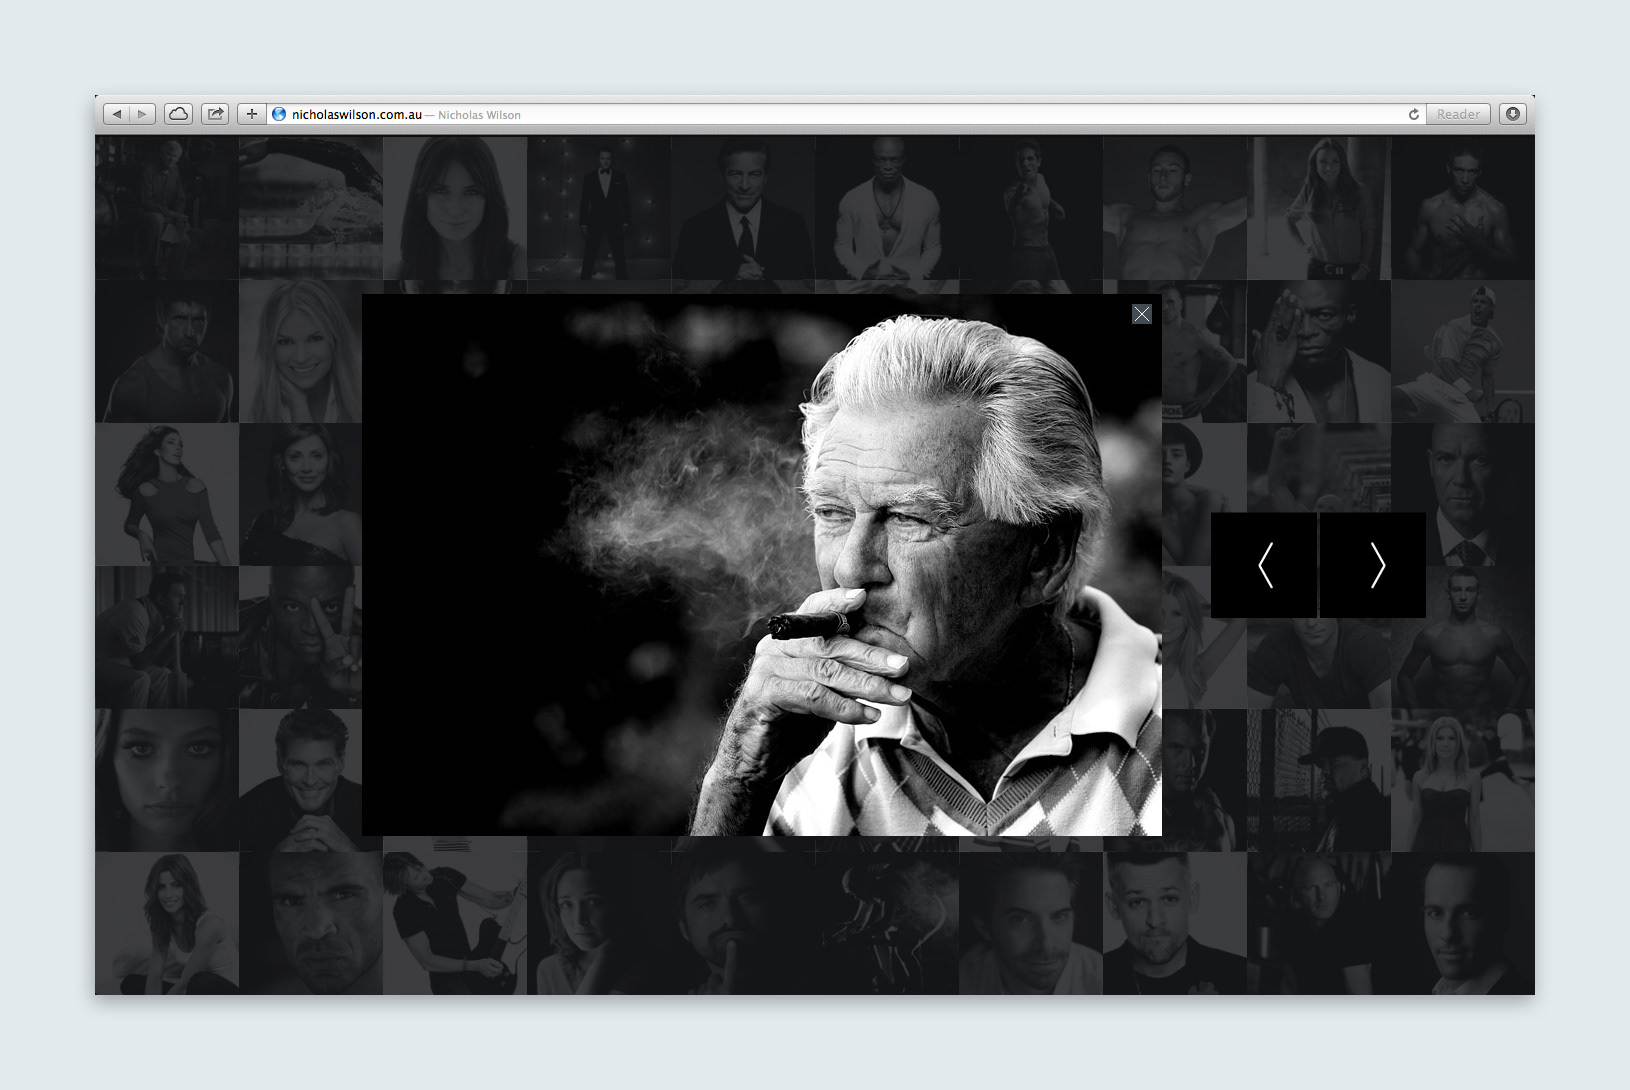Click the large portrait of the man smoking a cigar
The height and width of the screenshot is (1090, 1630).
click(x=762, y=565)
